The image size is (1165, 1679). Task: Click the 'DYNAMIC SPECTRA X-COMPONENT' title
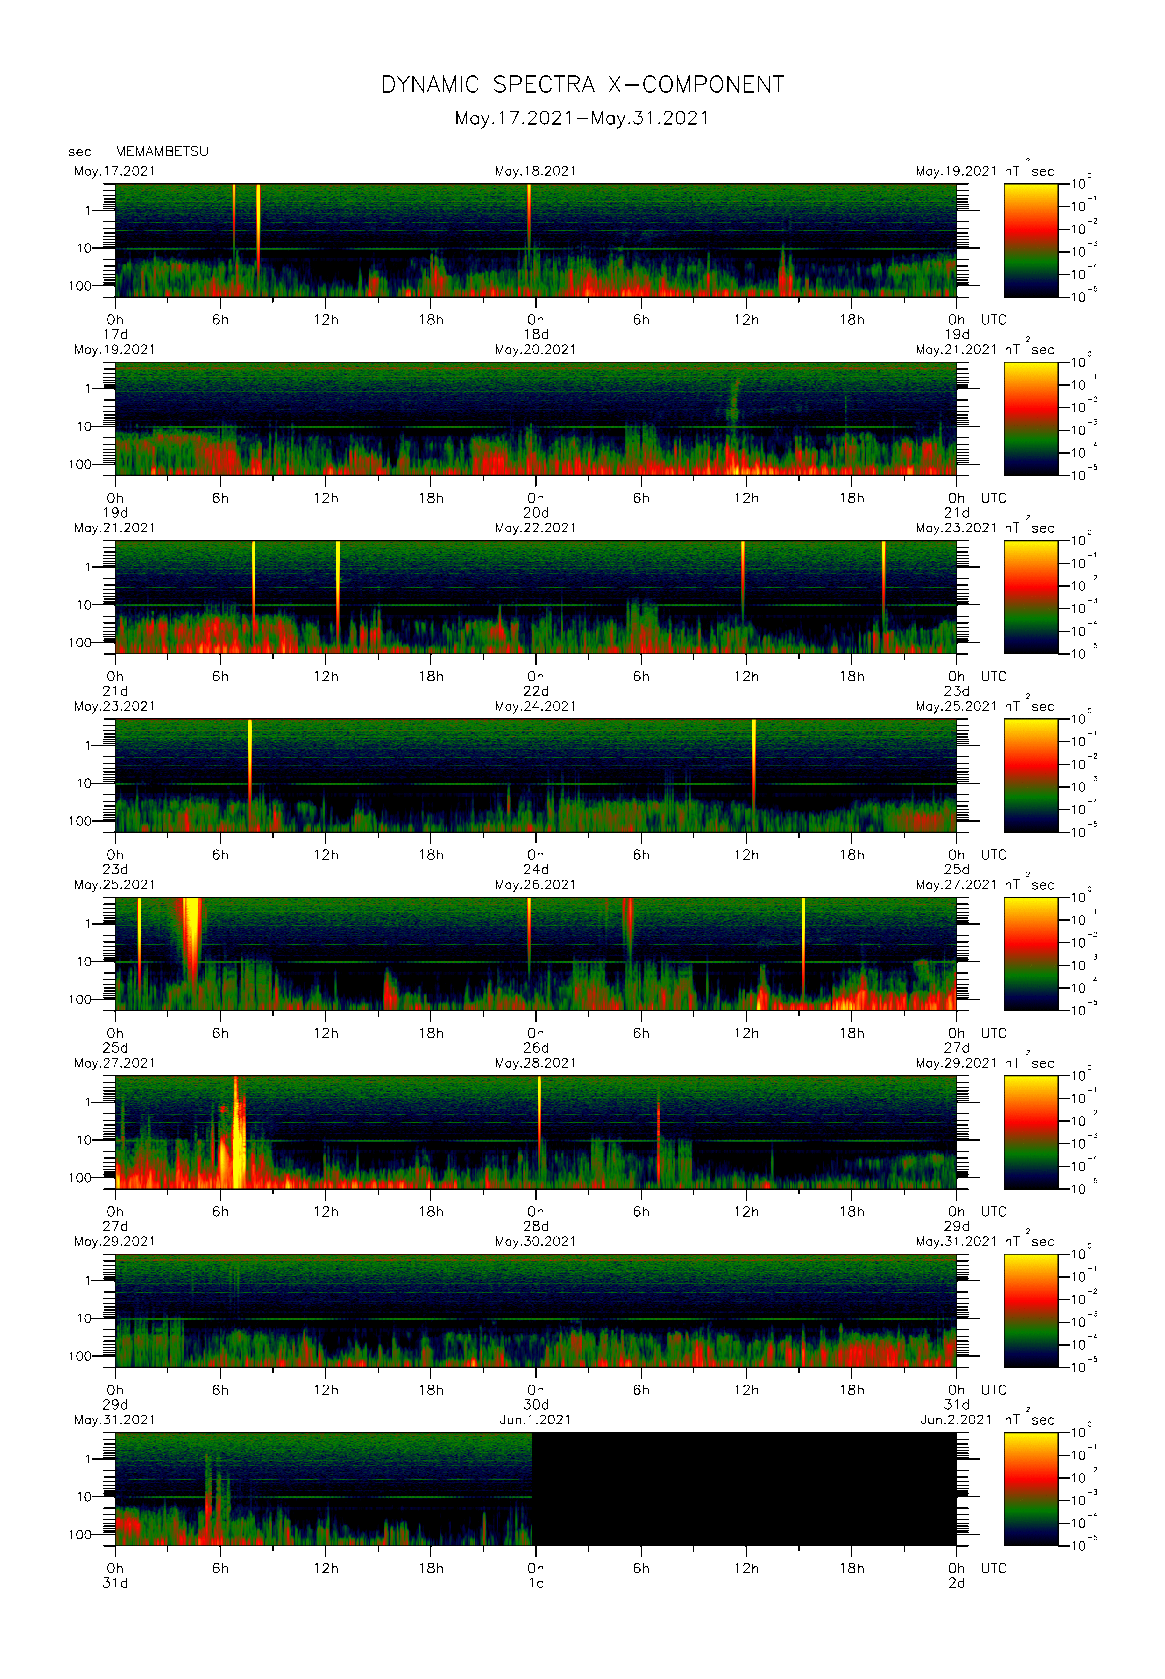(582, 85)
